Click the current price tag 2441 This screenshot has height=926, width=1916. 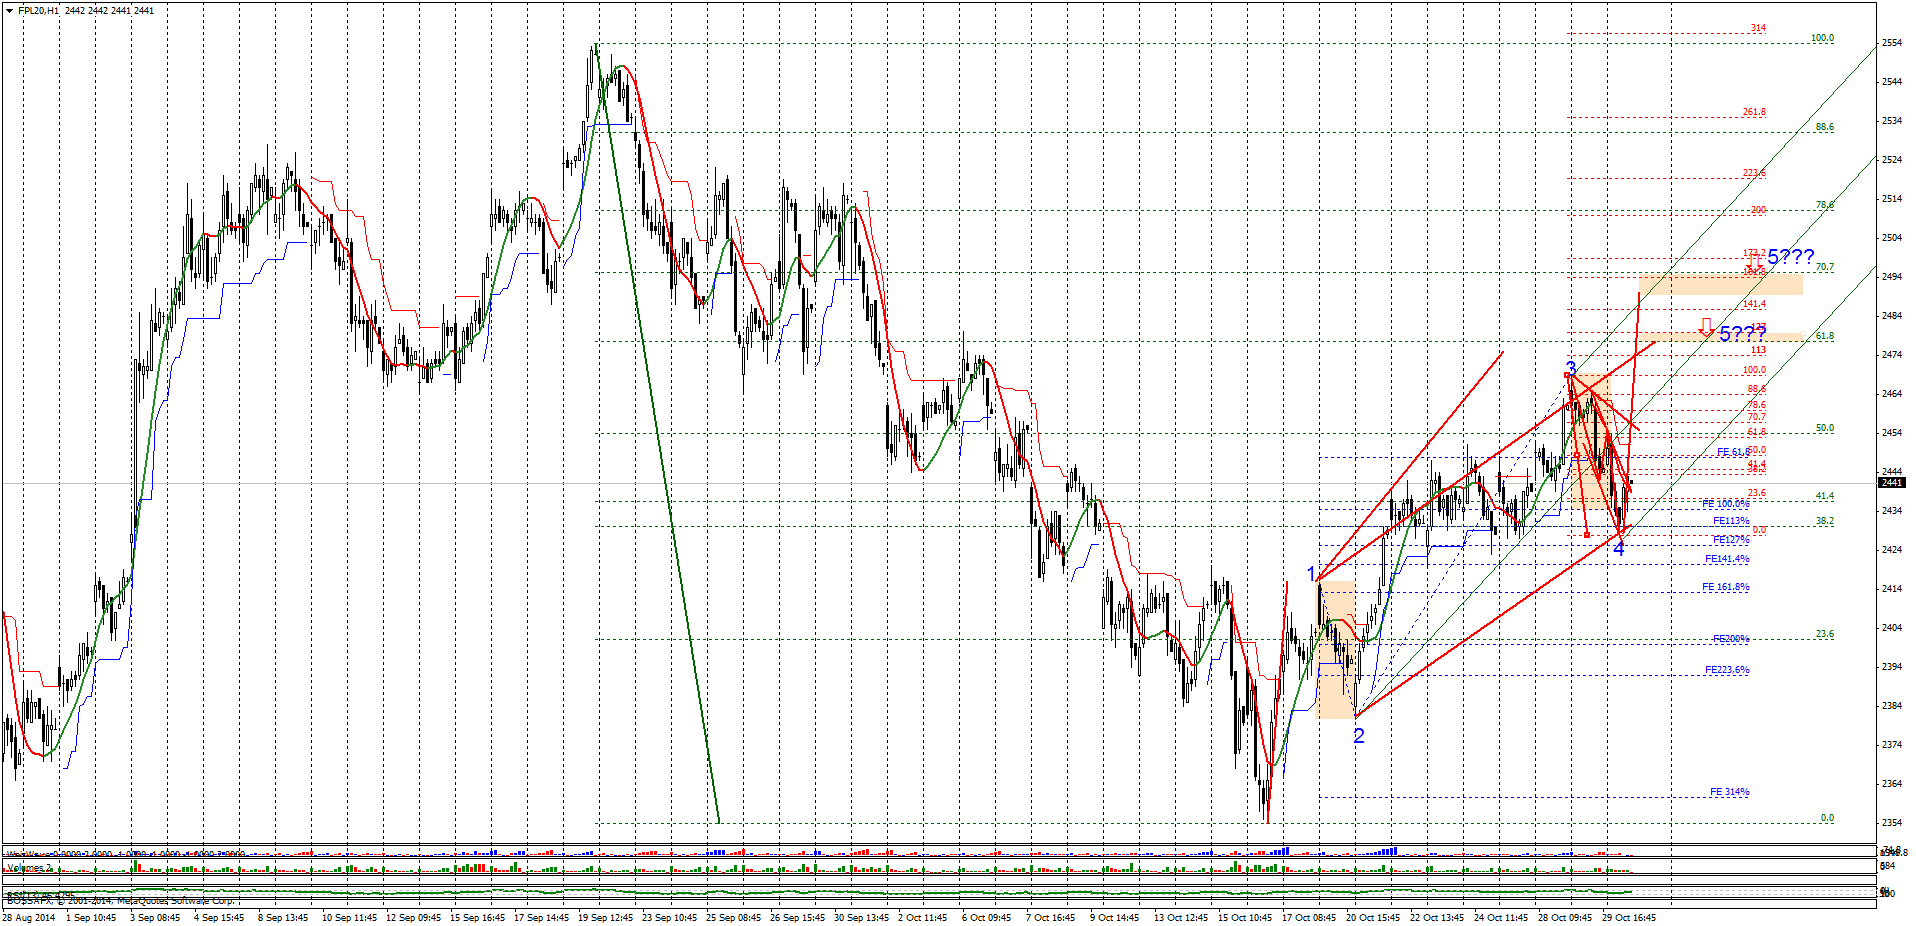[1891, 483]
